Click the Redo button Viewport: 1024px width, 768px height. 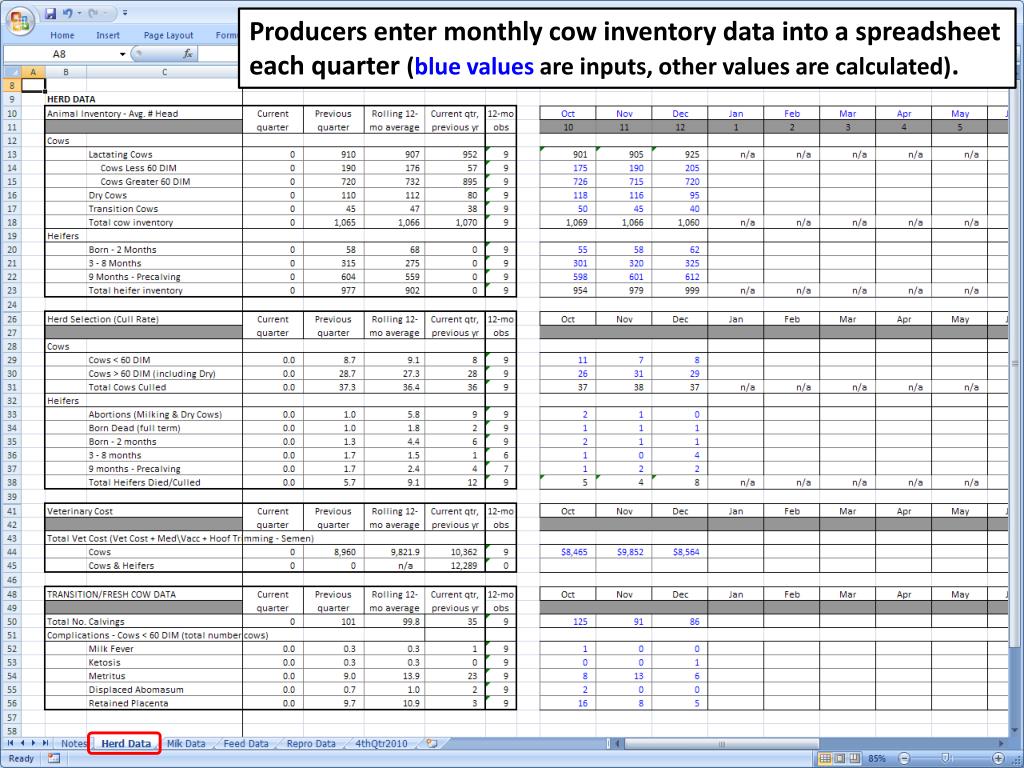[93, 13]
